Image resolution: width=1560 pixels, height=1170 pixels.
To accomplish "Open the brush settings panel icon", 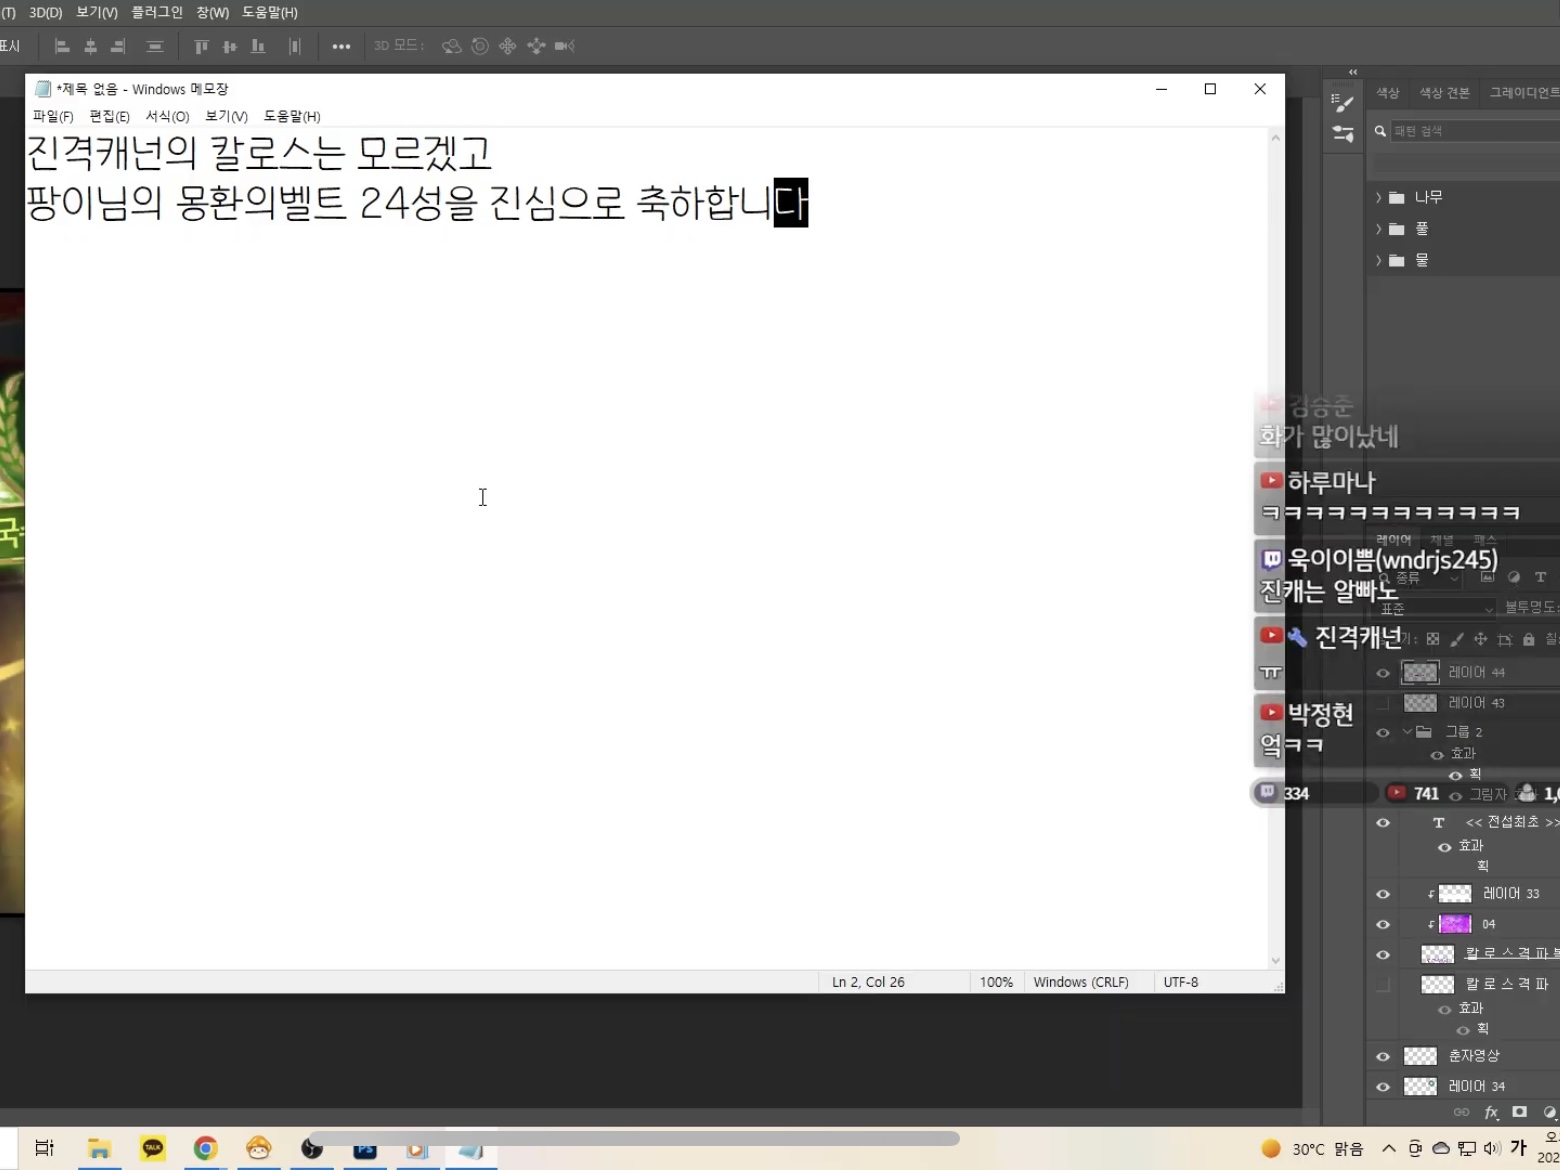I will click(x=1343, y=102).
